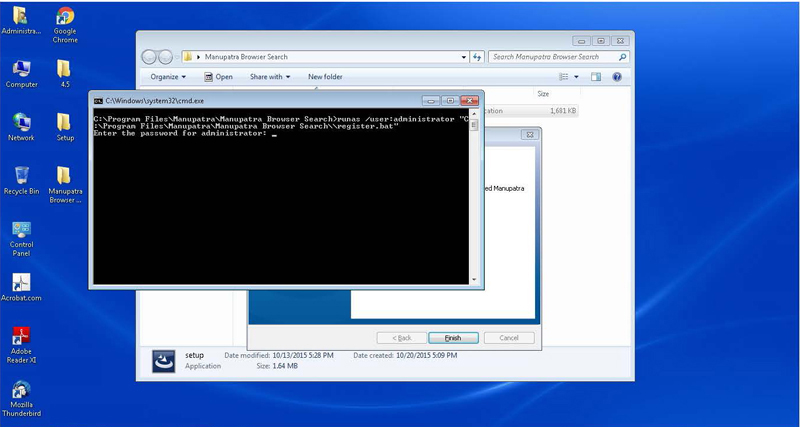Open the Recycle Bin
800x427 pixels.
point(21,181)
